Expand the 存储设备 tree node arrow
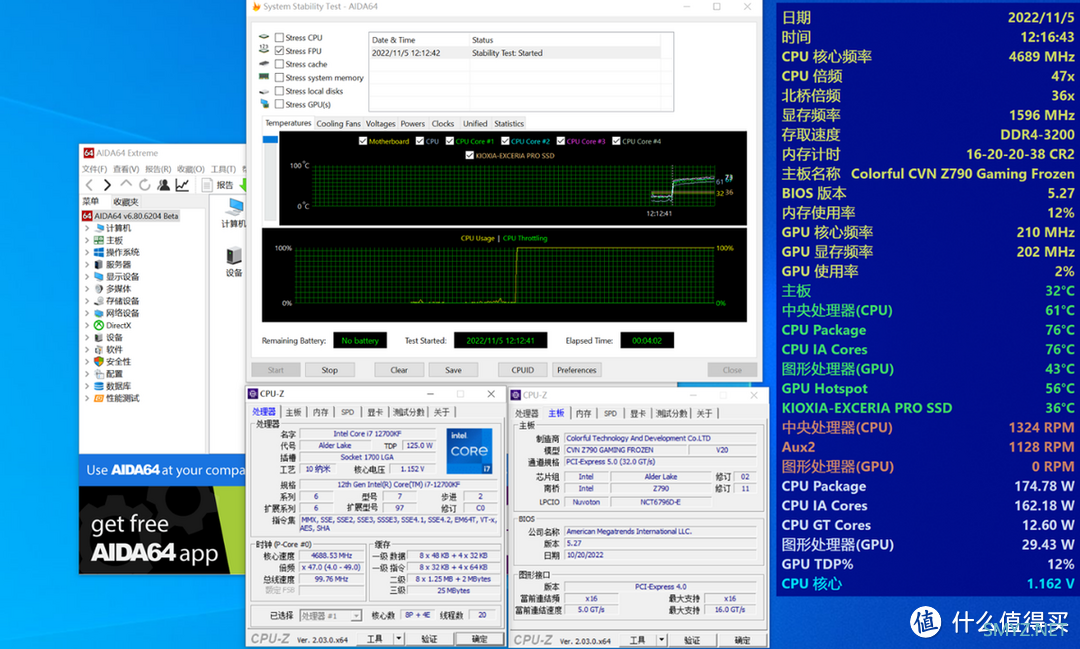This screenshot has width=1080, height=649. (87, 301)
